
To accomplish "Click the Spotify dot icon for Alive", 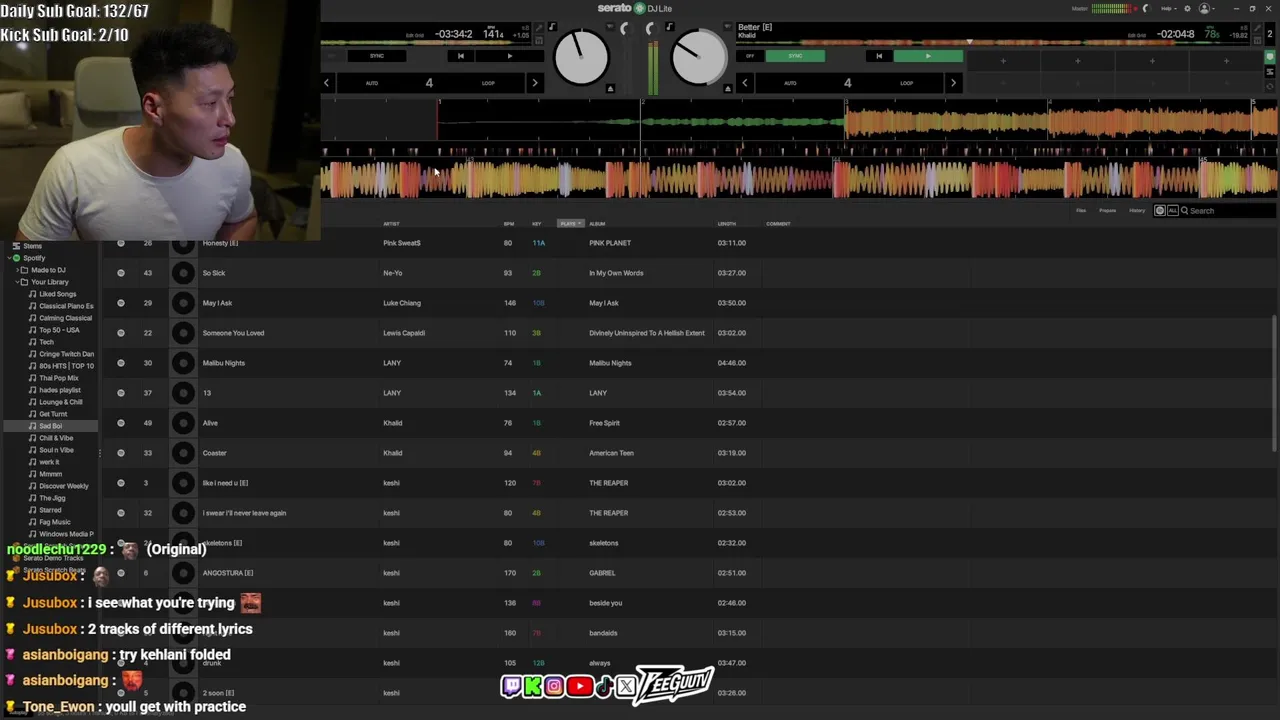I will [x=121, y=423].
